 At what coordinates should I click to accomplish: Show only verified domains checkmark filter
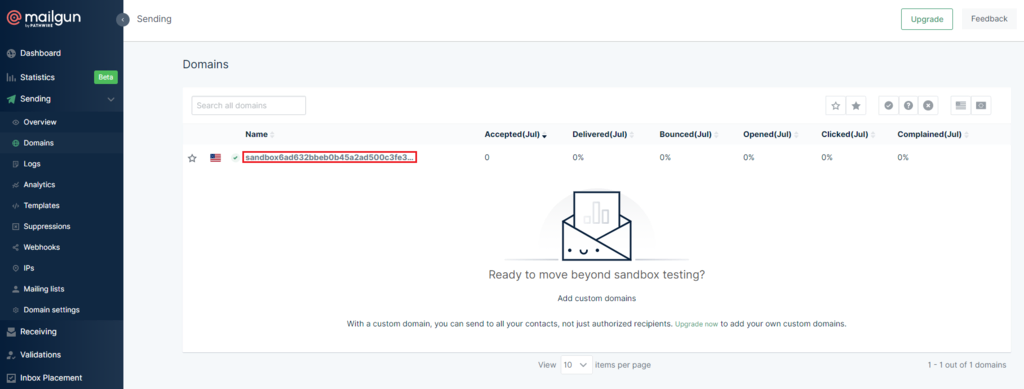click(888, 106)
